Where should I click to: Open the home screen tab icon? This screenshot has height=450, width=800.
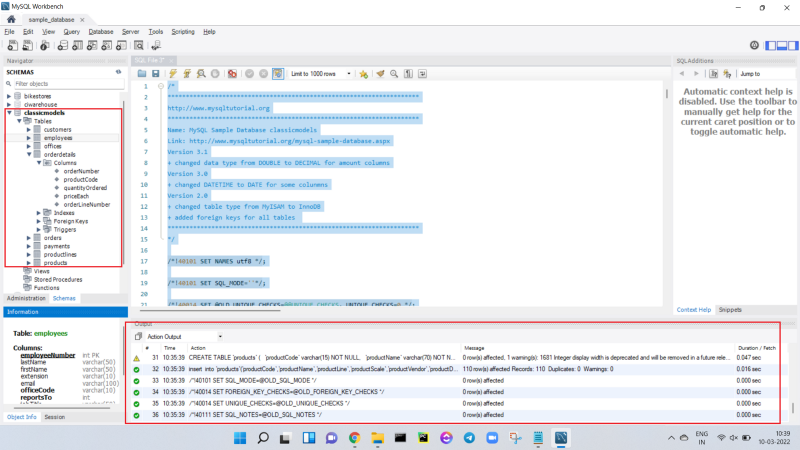click(x=11, y=19)
